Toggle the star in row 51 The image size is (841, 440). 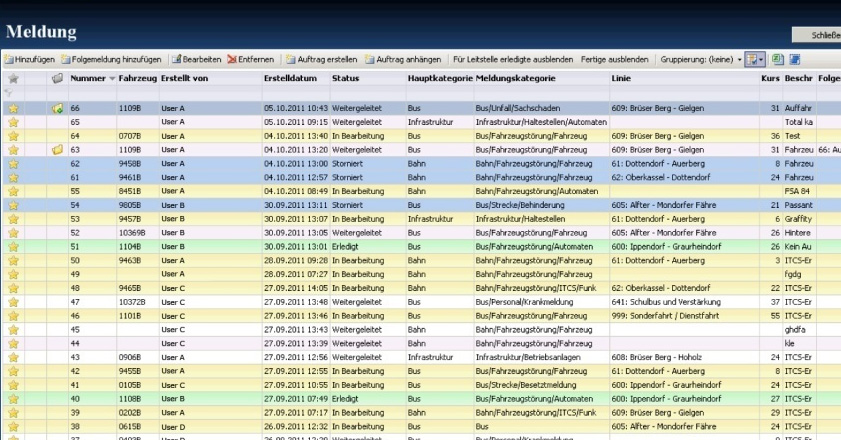tap(13, 247)
